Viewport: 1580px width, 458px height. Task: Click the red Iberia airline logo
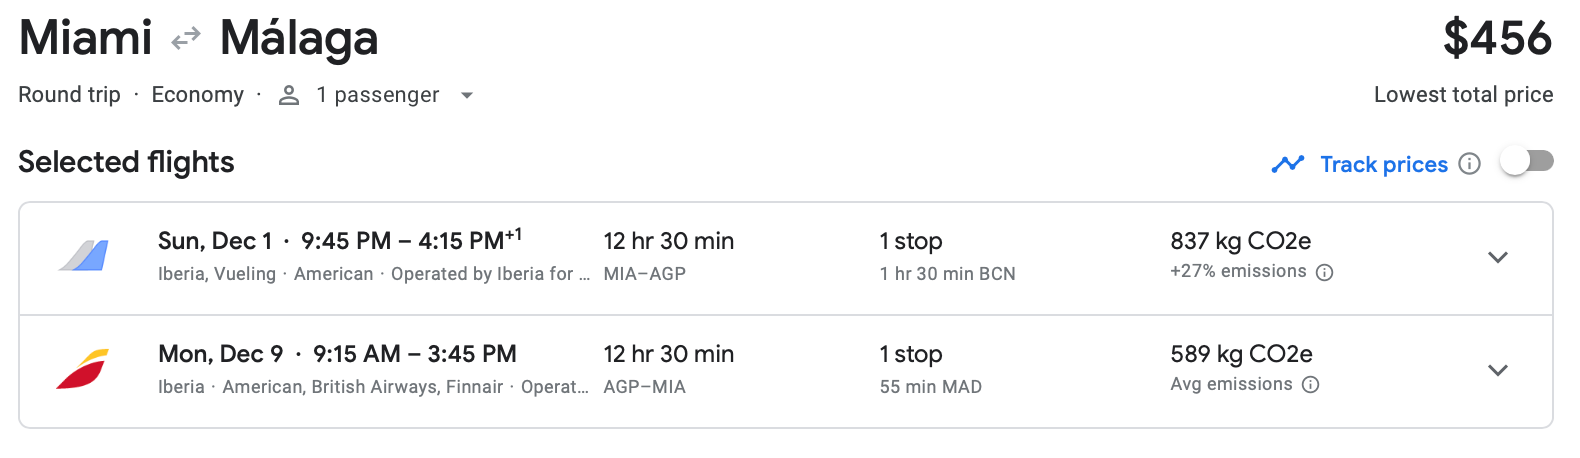tap(83, 369)
